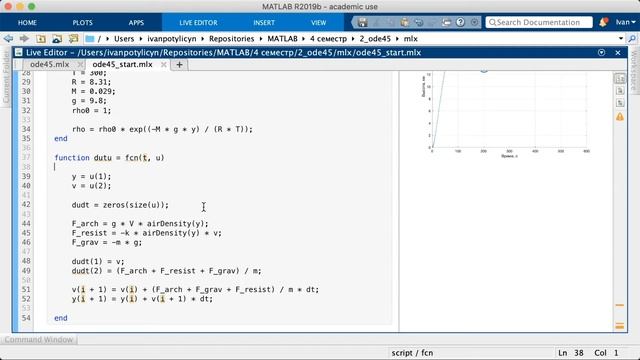The image size is (640, 360).
Task: Expand the arrow before Users in path
Action: pyautogui.click(x=108, y=39)
